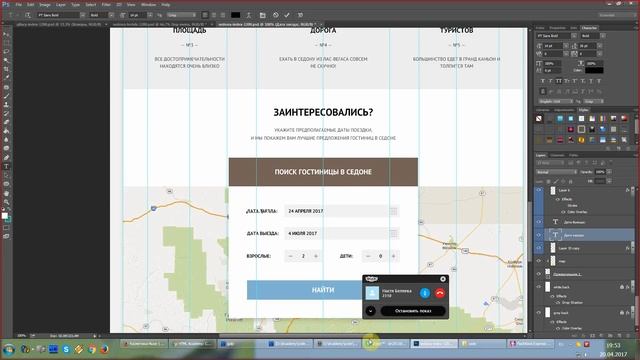Image resolution: width=640 pixels, height=360 pixels.
Task: Commit current text edits with checkmark
Action: [287, 15]
